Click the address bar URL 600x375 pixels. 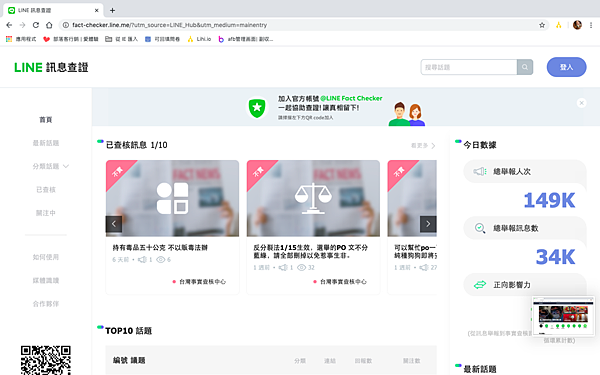pos(170,25)
